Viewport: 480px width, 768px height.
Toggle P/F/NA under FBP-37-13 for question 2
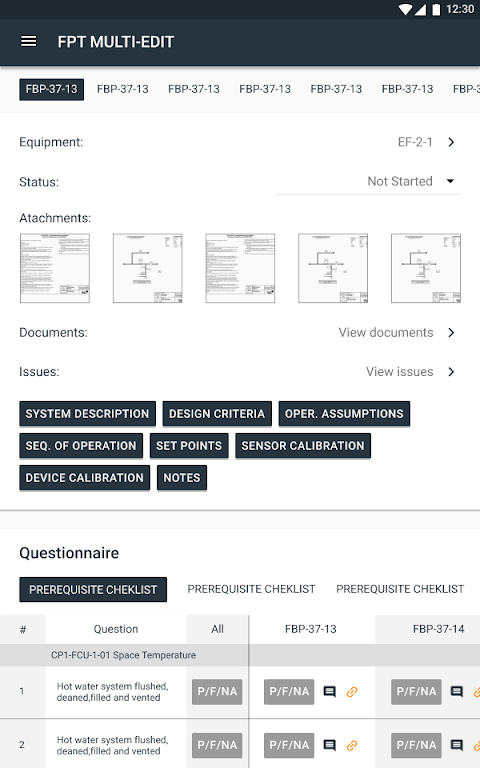point(289,745)
